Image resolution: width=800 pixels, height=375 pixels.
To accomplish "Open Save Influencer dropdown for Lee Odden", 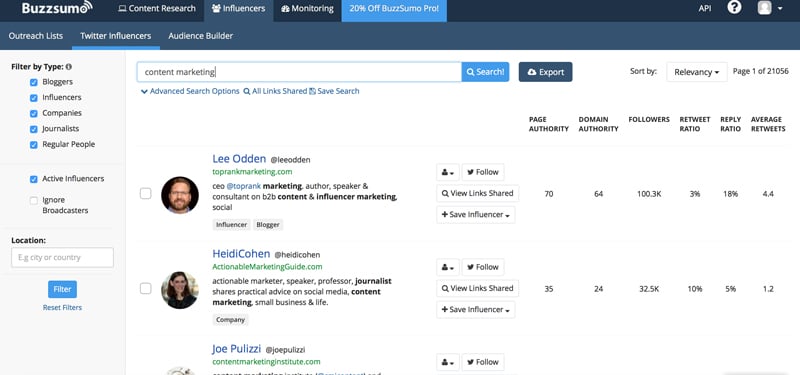I will tap(476, 215).
